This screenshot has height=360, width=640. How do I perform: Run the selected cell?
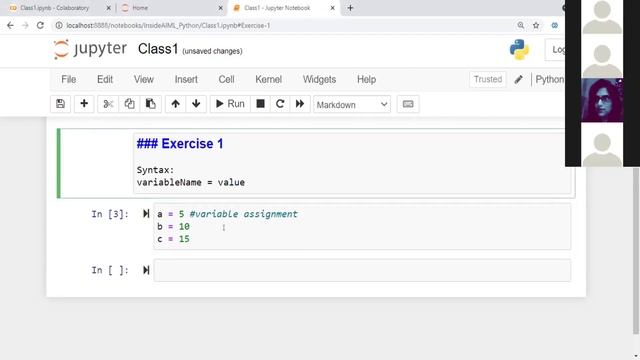pos(230,104)
